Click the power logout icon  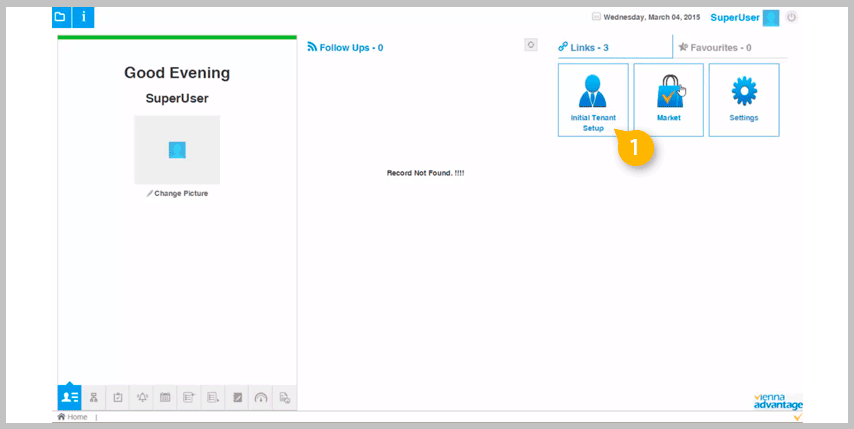coord(792,17)
